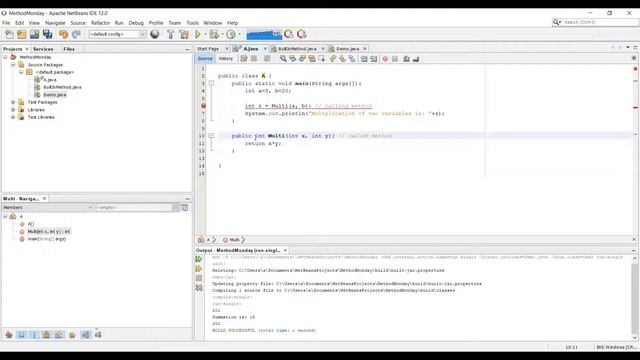
Task: Click the breakpoint error glyph on line 6
Action: click(x=203, y=106)
